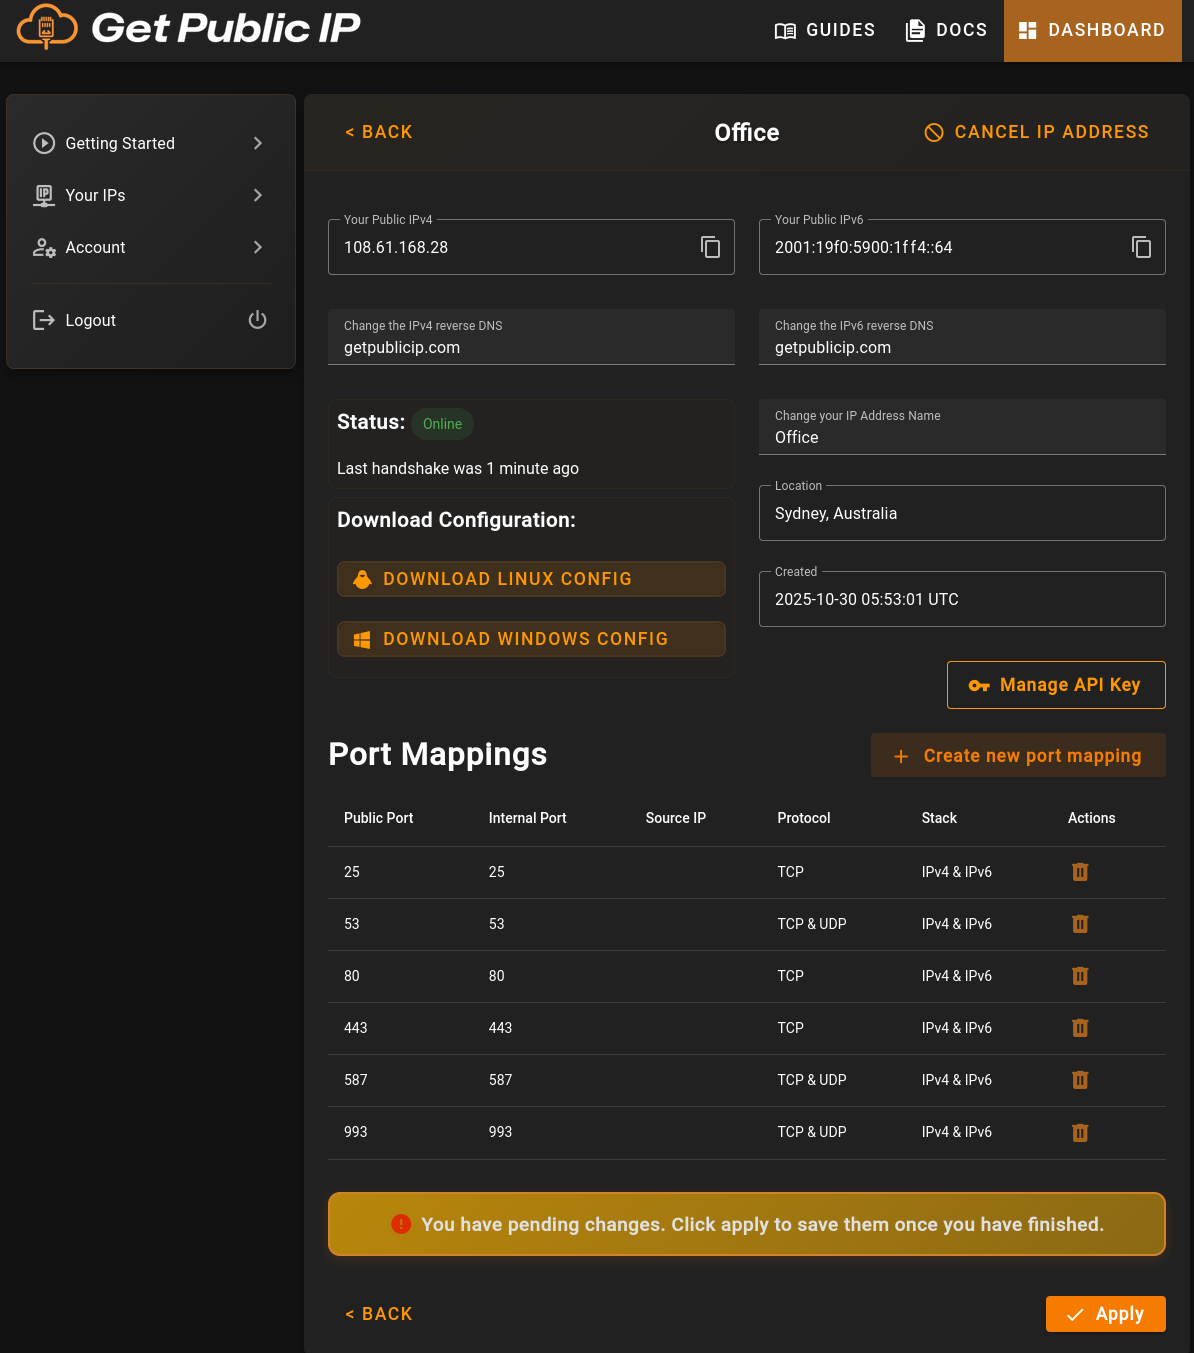Apply the pending changes
The image size is (1194, 1353).
pyautogui.click(x=1105, y=1314)
